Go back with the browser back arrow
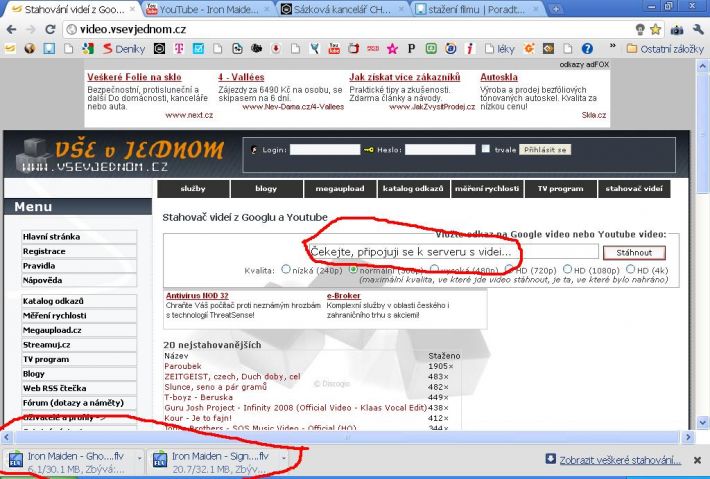The image size is (710, 479). click(x=11, y=30)
